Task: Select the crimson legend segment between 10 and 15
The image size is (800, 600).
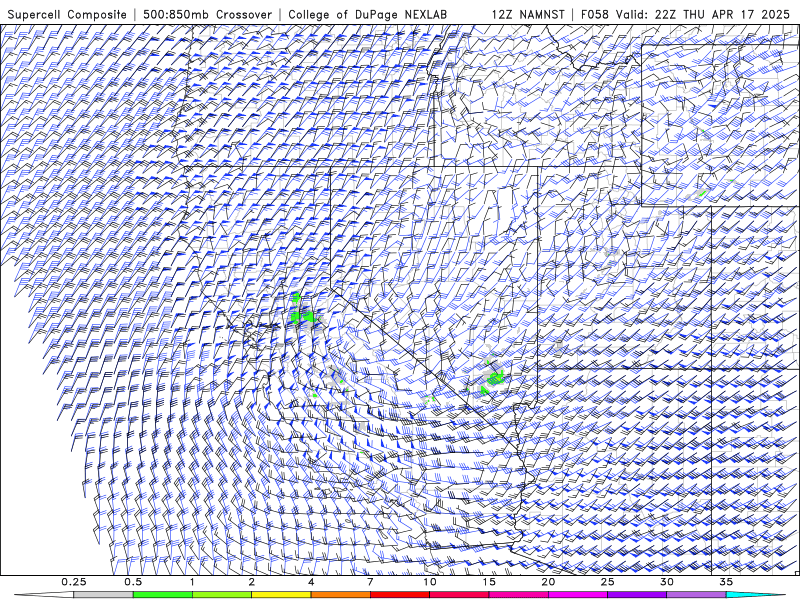Action: click(x=459, y=595)
